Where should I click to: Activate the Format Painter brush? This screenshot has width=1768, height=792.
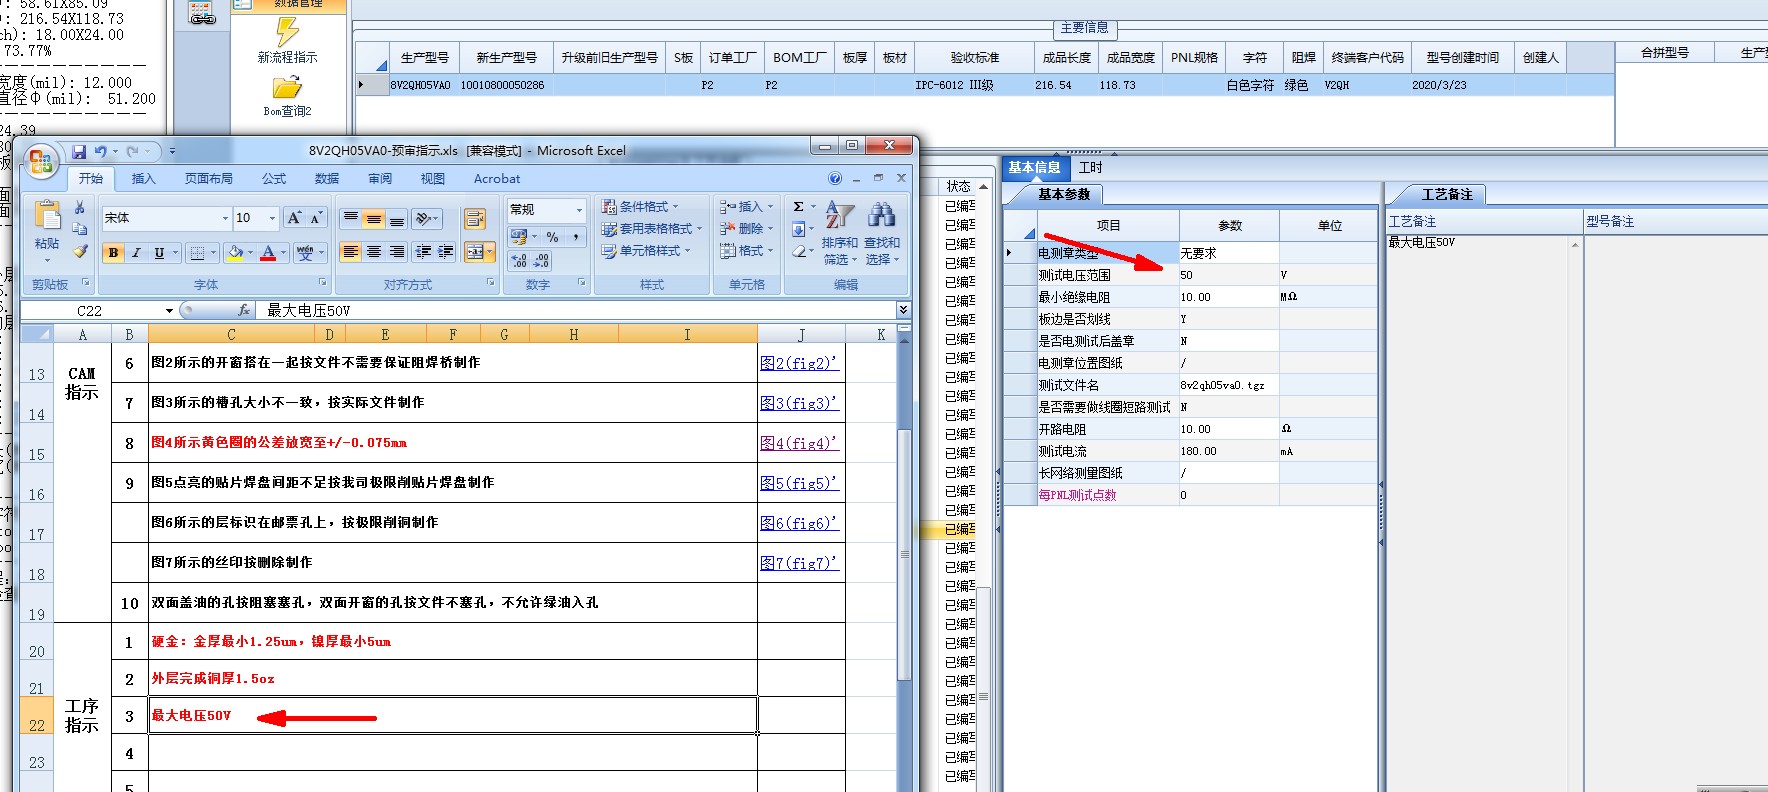[x=80, y=251]
